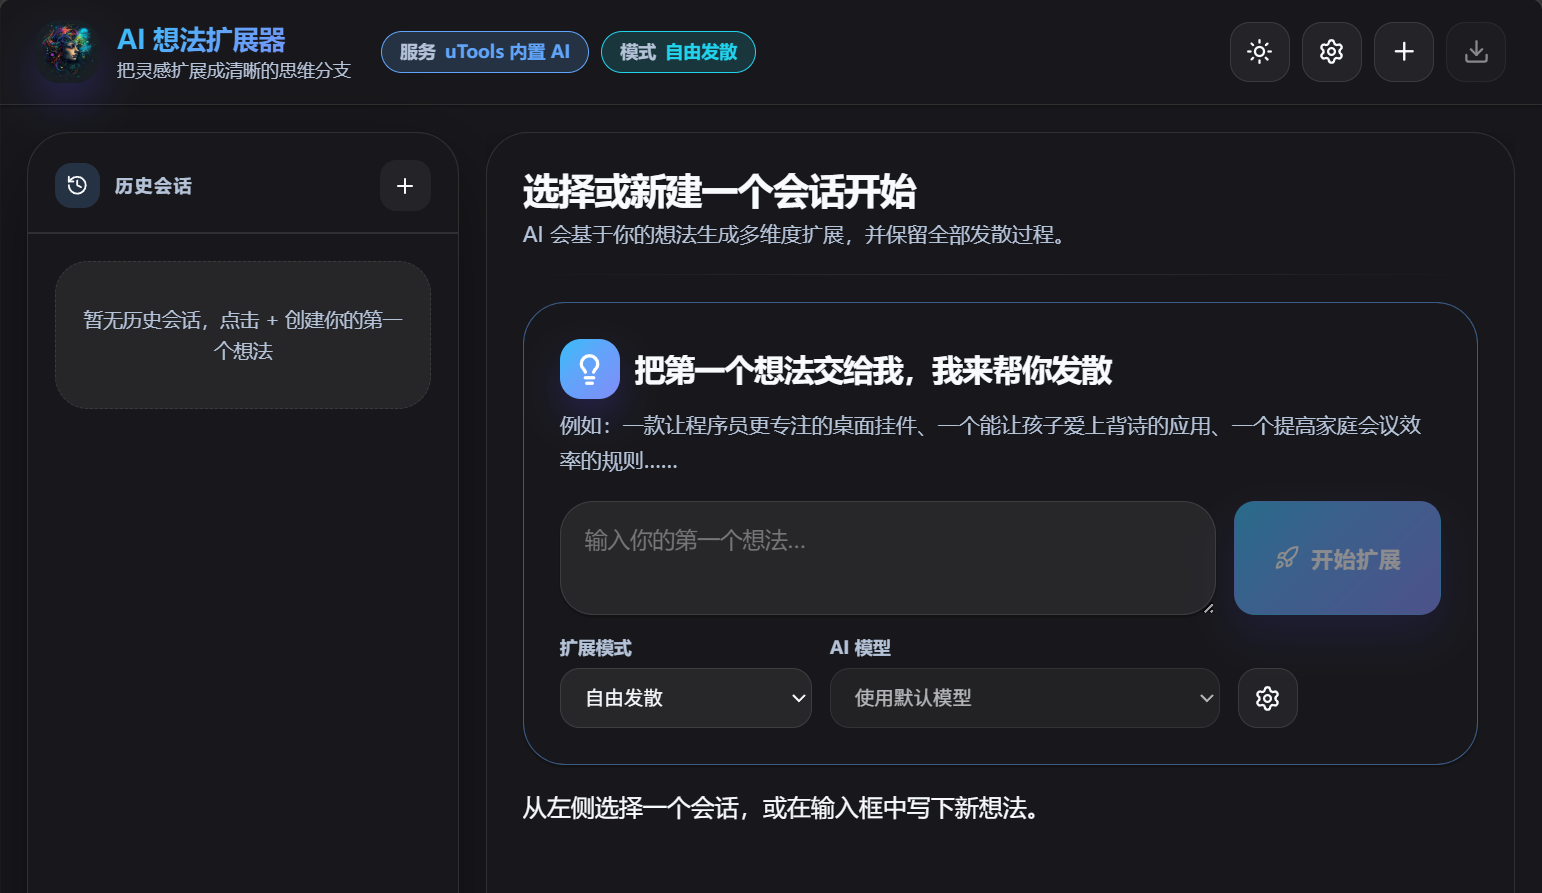Open settings via top gear icon

pos(1332,52)
